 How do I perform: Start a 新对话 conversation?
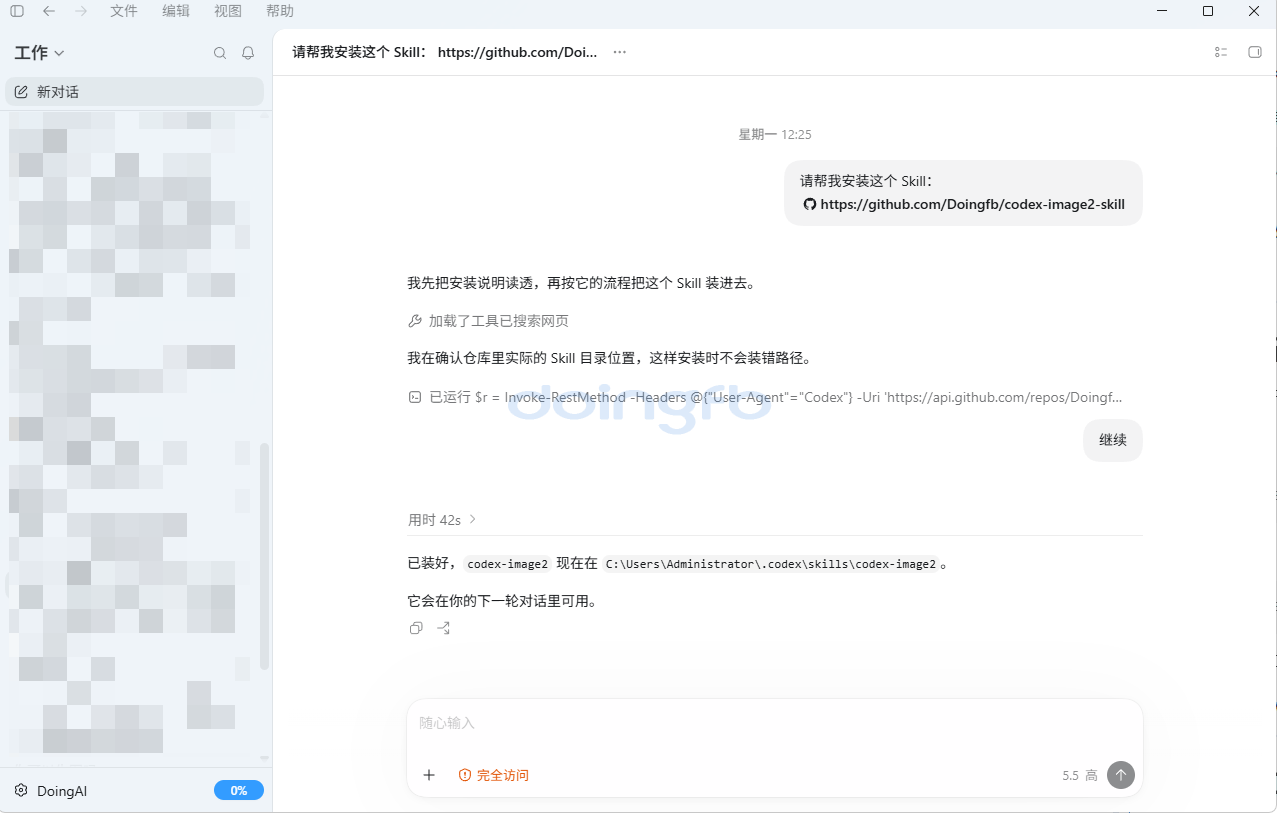click(135, 92)
